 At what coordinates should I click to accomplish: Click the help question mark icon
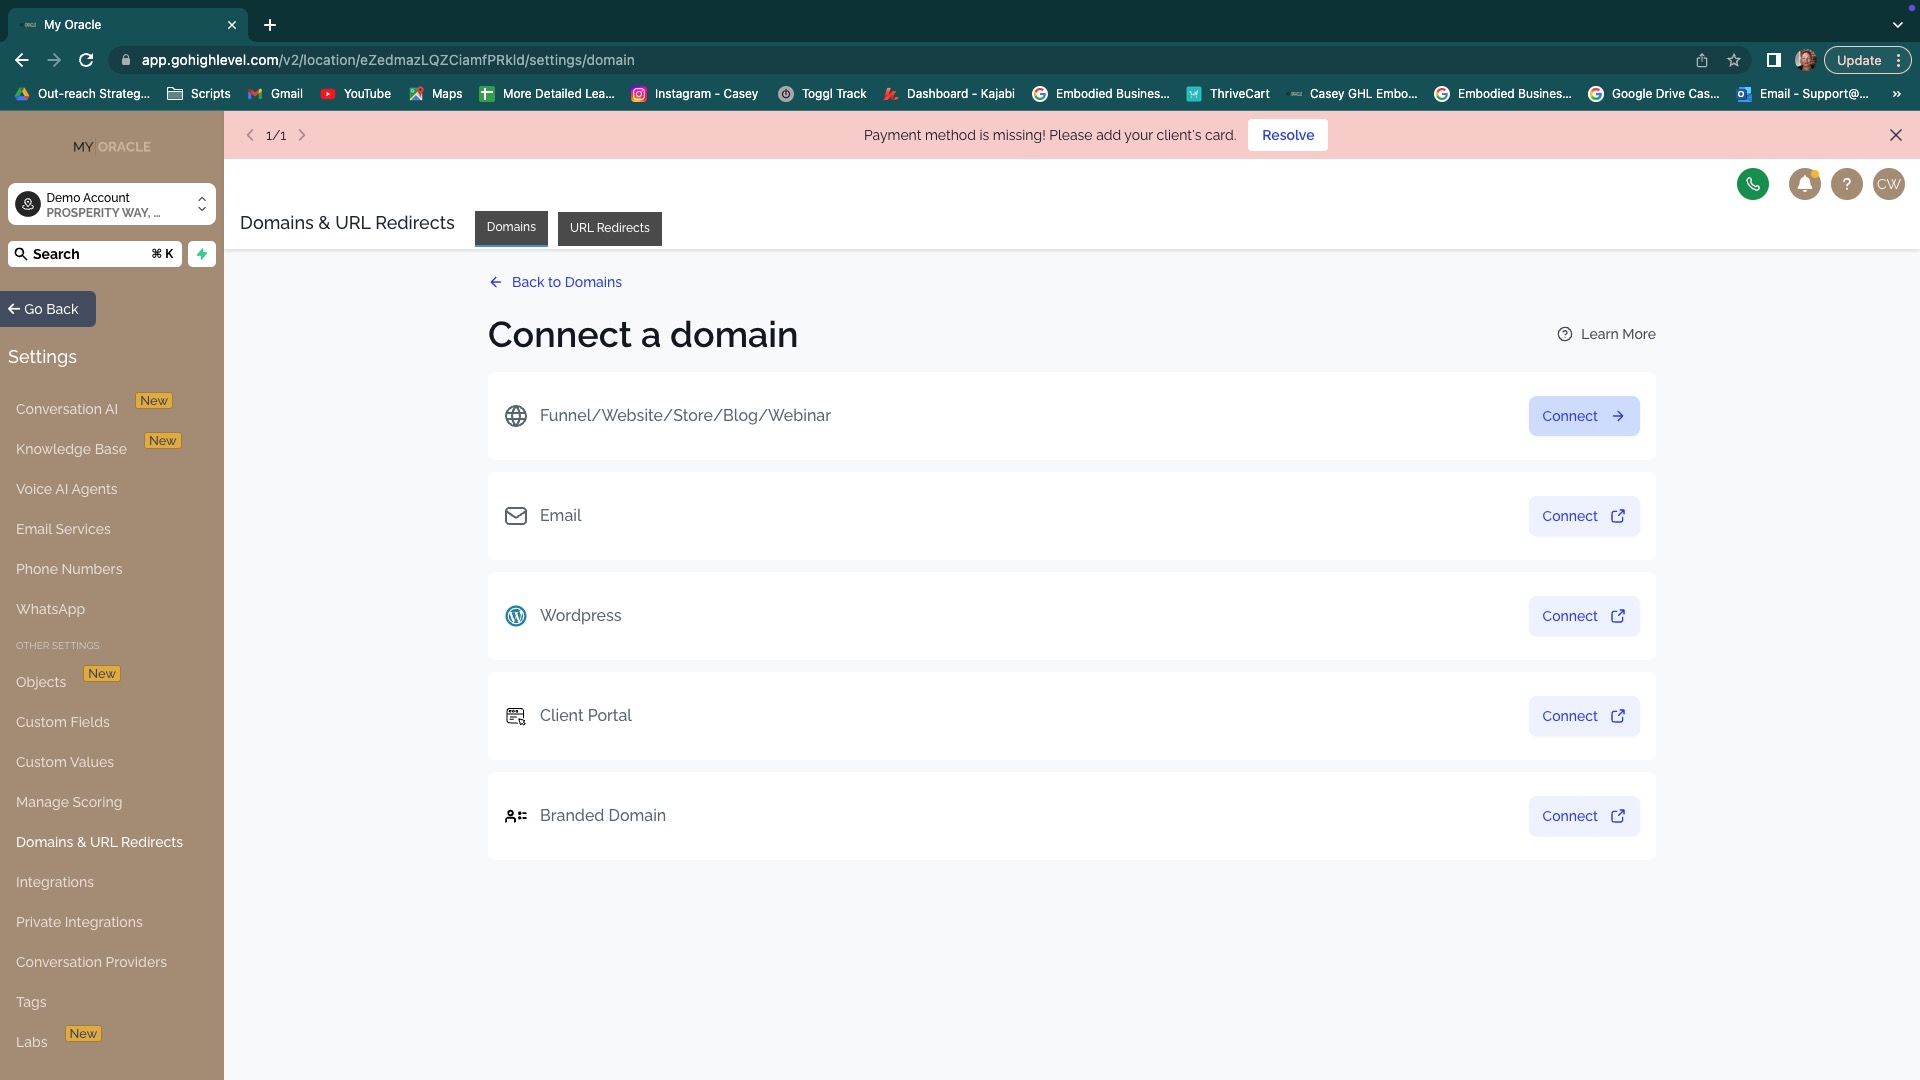pos(1846,184)
